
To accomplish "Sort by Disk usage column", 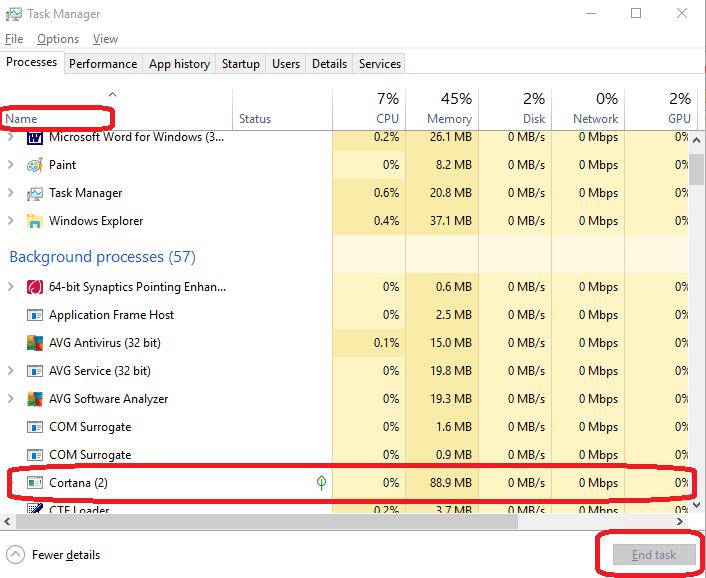I will 515,110.
